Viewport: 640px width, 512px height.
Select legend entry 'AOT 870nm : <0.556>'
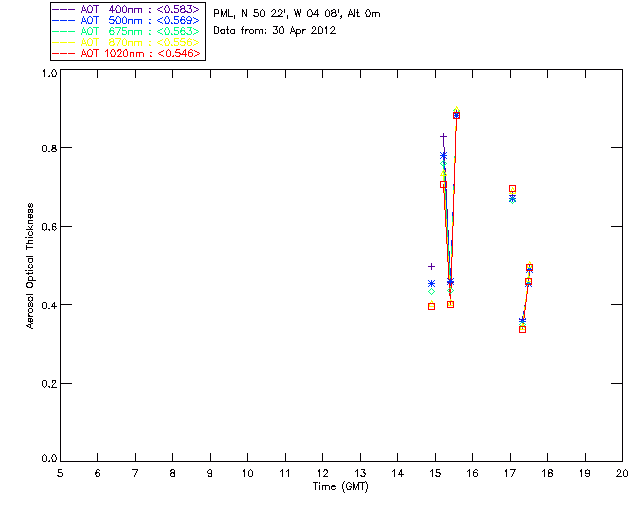pyautogui.click(x=127, y=42)
